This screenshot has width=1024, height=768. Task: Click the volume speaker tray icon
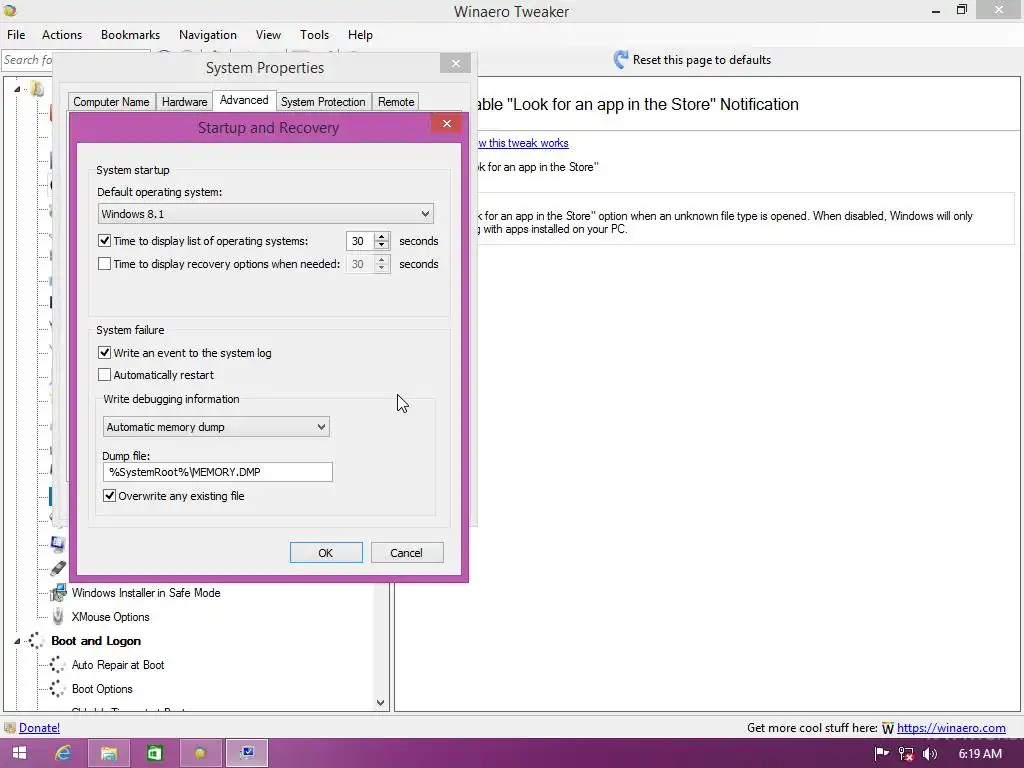pyautogui.click(x=930, y=754)
